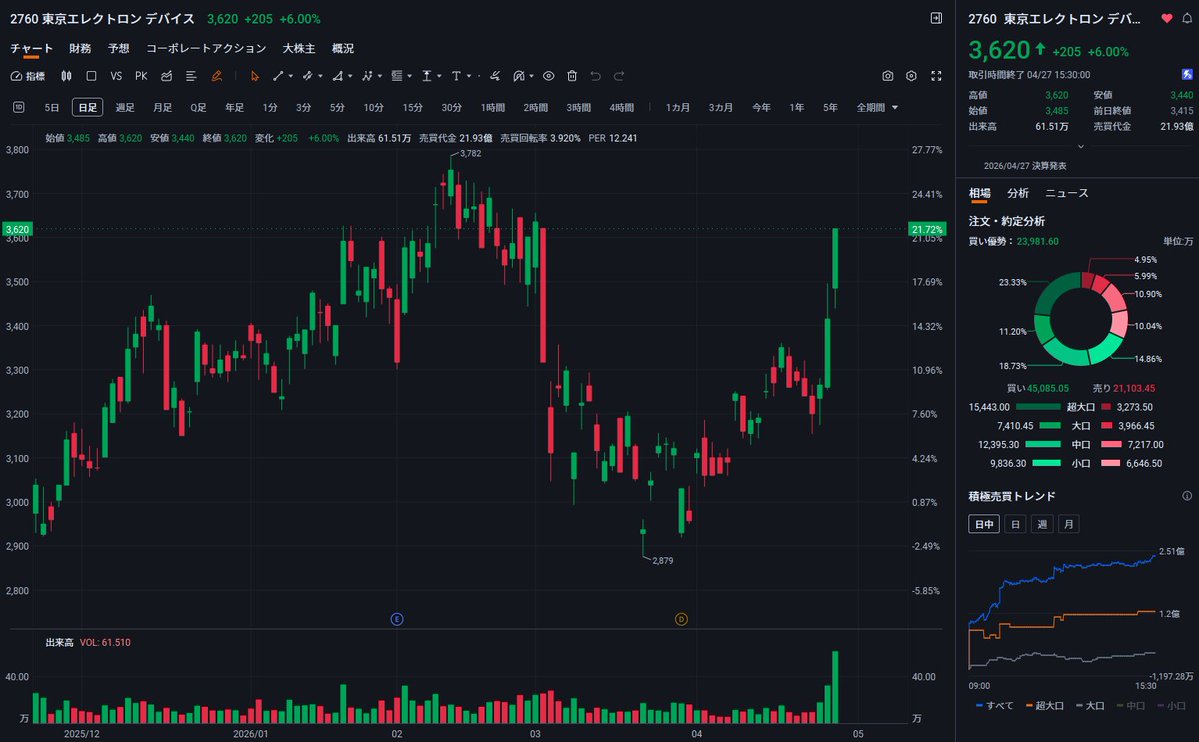The width and height of the screenshot is (1199, 742).
Task: Select 日 trend period
Action: 1015,524
